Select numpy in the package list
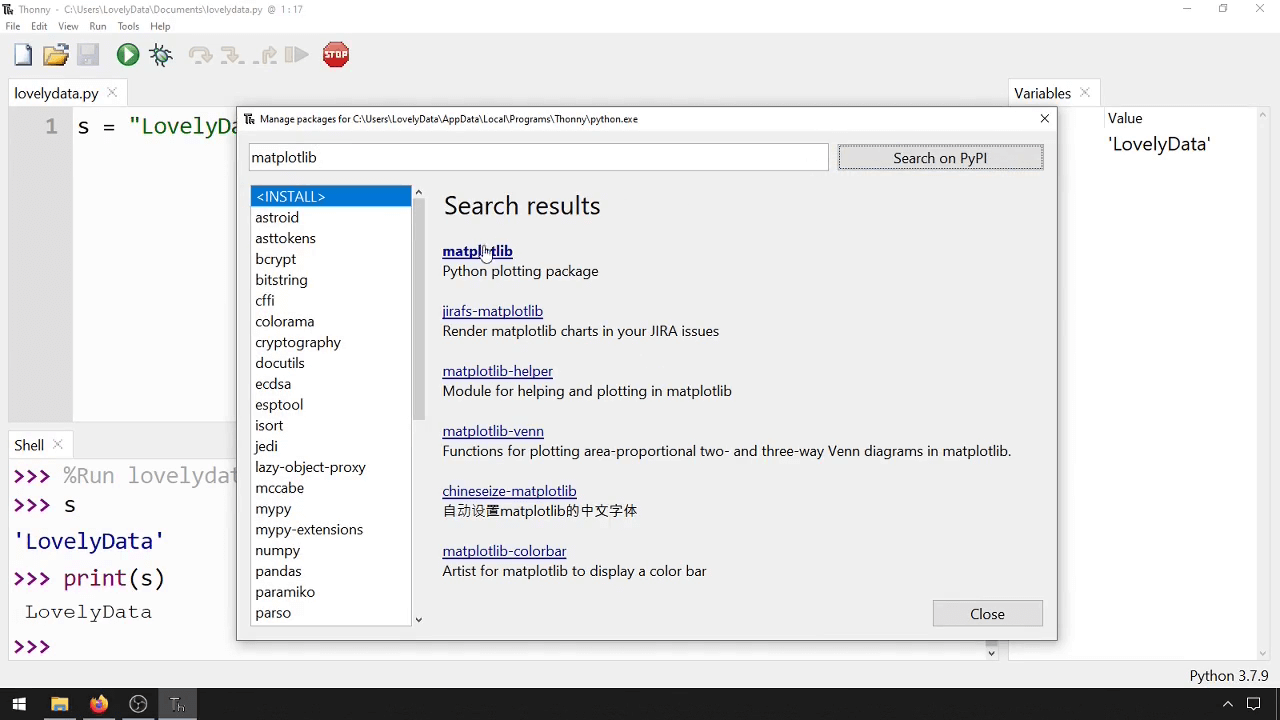This screenshot has height=720, width=1280. click(277, 550)
